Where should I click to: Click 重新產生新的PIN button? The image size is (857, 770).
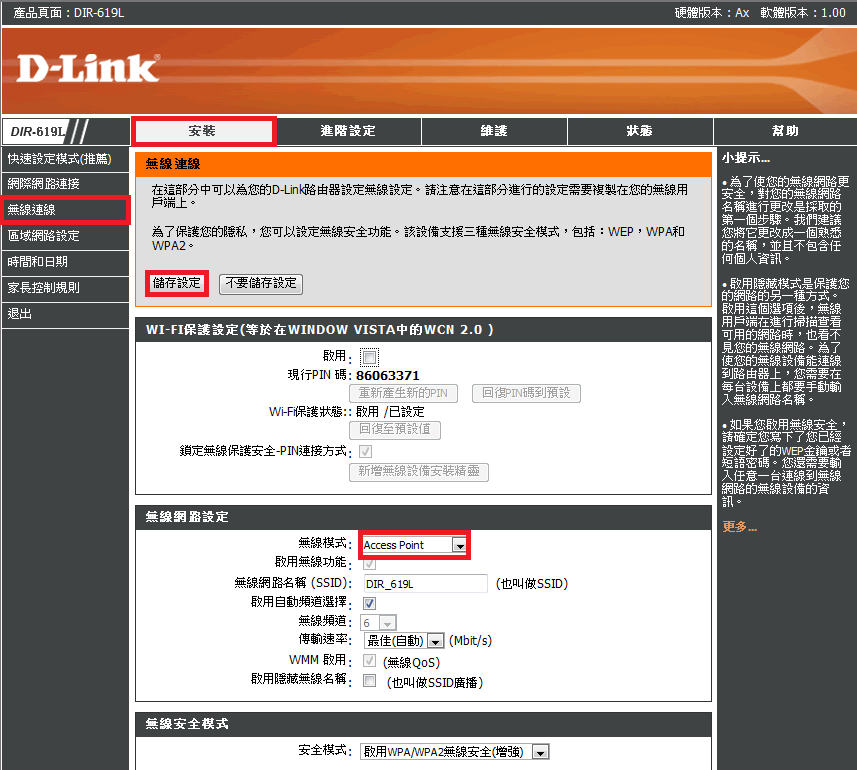pyautogui.click(x=403, y=393)
